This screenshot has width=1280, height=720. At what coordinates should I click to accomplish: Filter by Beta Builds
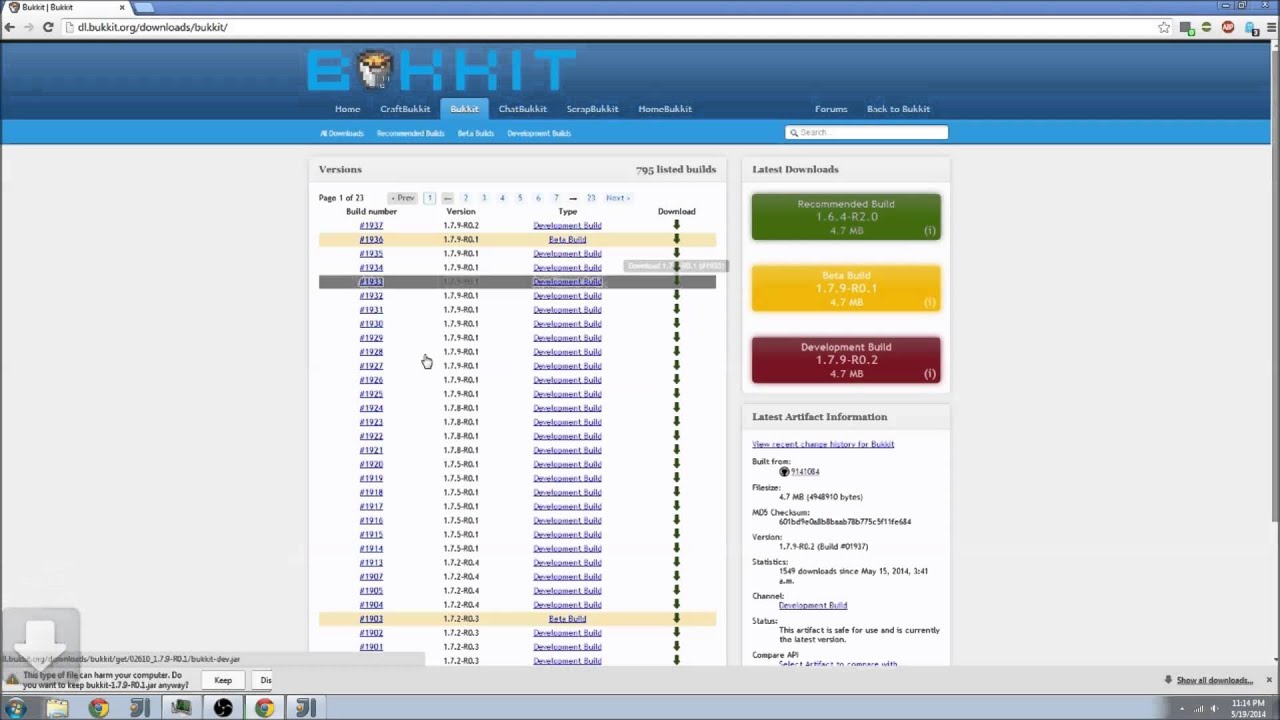[476, 133]
